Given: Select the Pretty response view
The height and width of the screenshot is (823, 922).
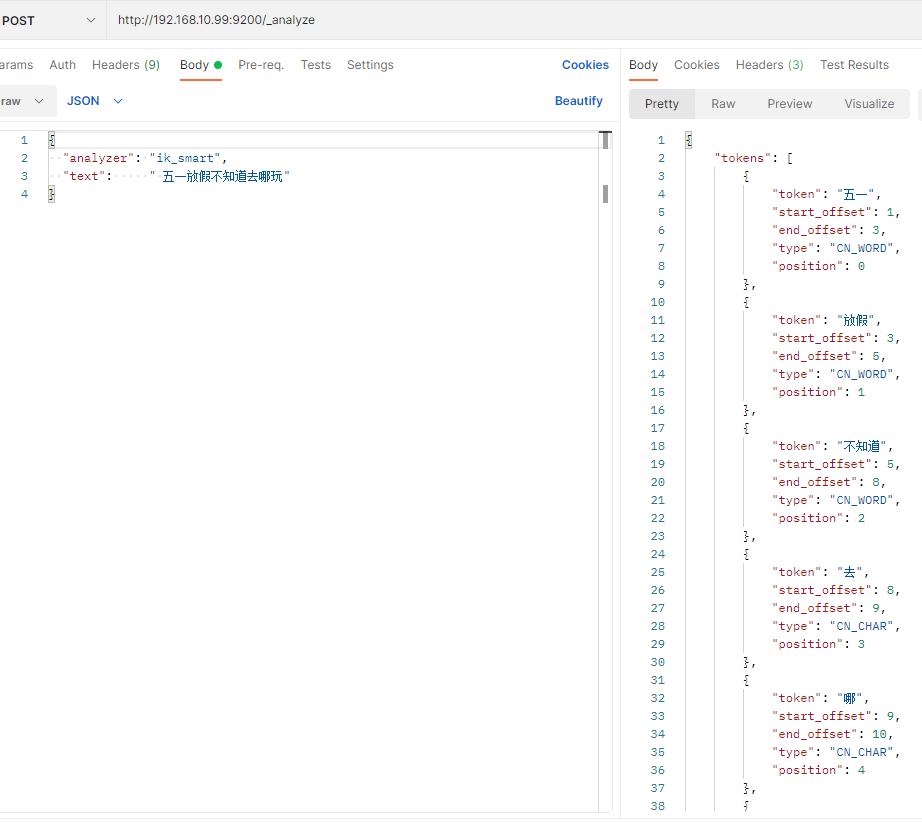Looking at the screenshot, I should tap(662, 104).
